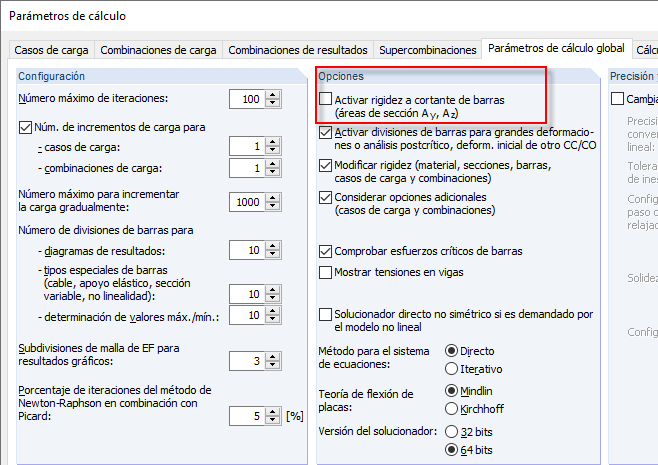Viewport: 658px width, 465px height.
Task: Open the 'Casos de carga' tab
Action: (x=52, y=49)
